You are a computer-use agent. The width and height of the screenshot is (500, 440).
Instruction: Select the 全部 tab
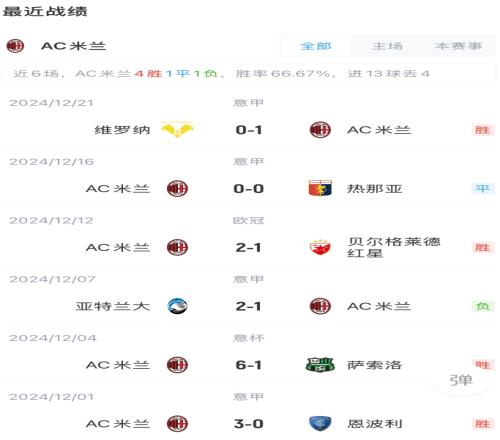coord(316,46)
